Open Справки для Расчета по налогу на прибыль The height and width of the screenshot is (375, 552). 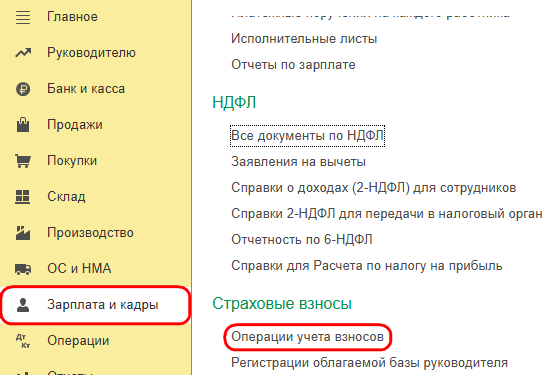click(366, 266)
